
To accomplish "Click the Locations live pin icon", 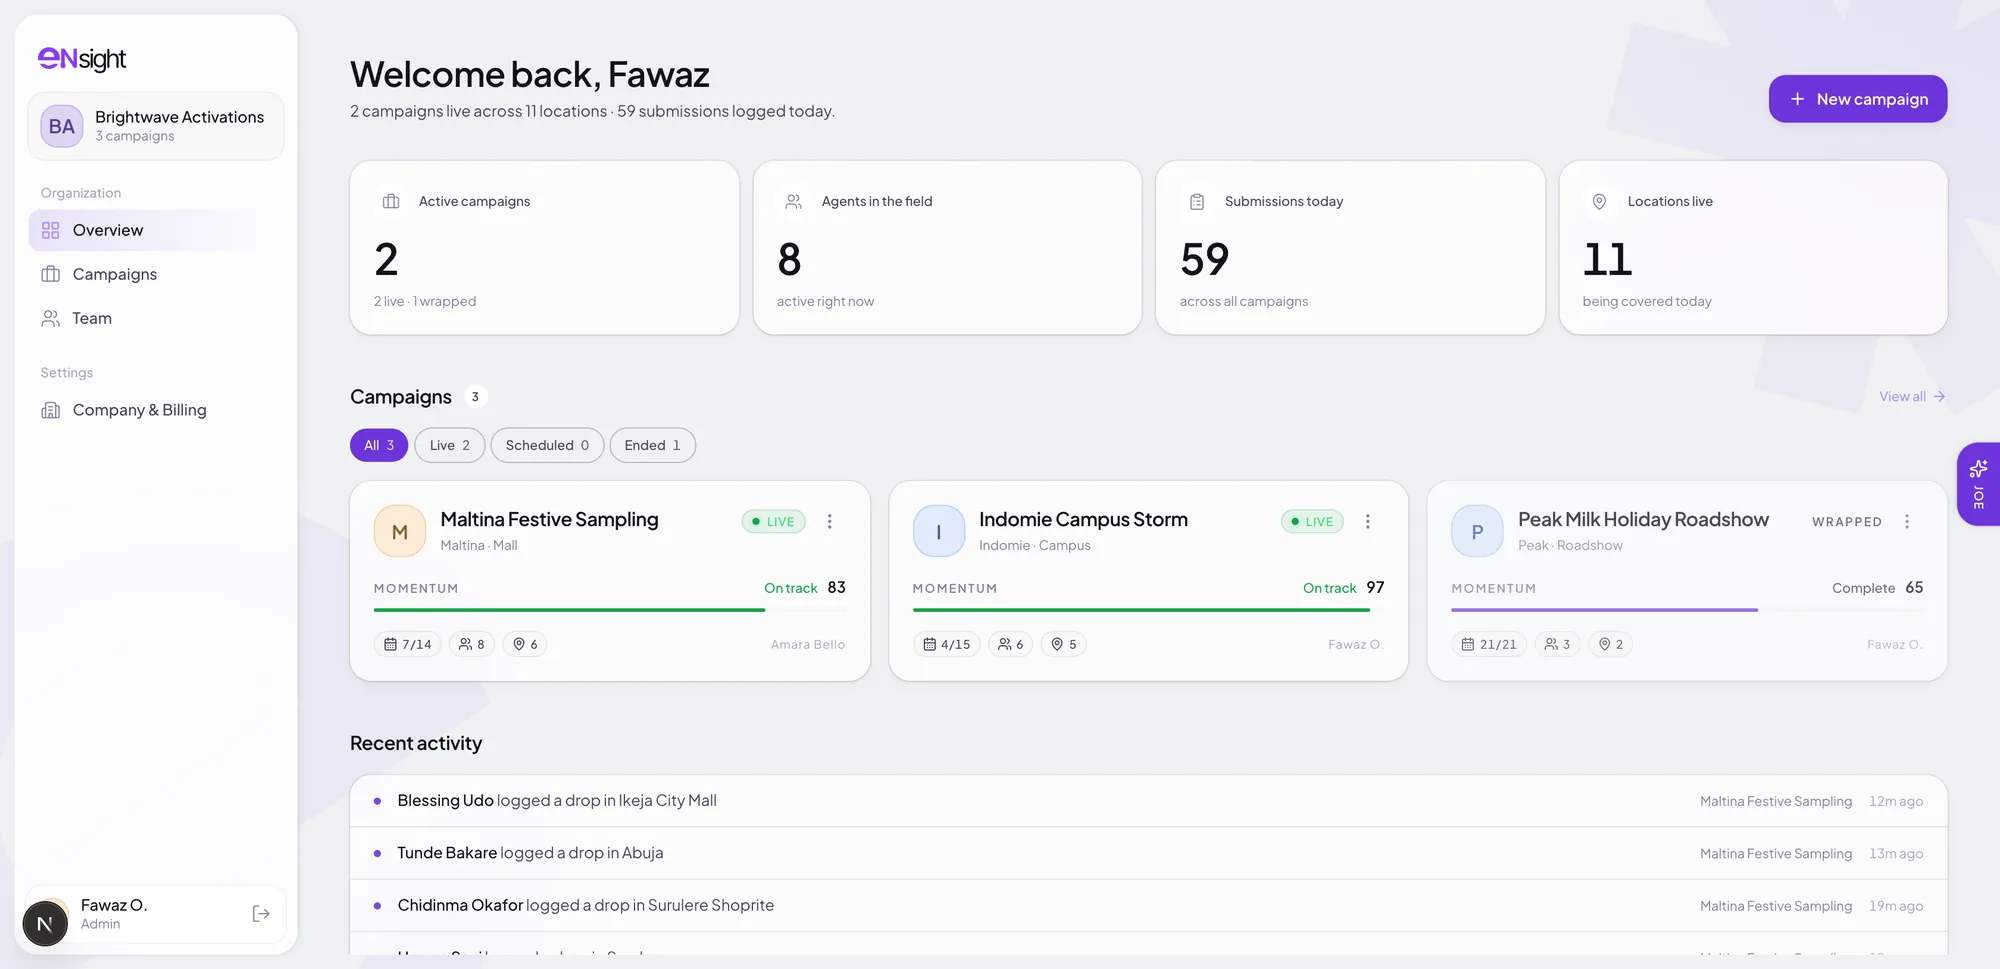I will (x=1600, y=201).
